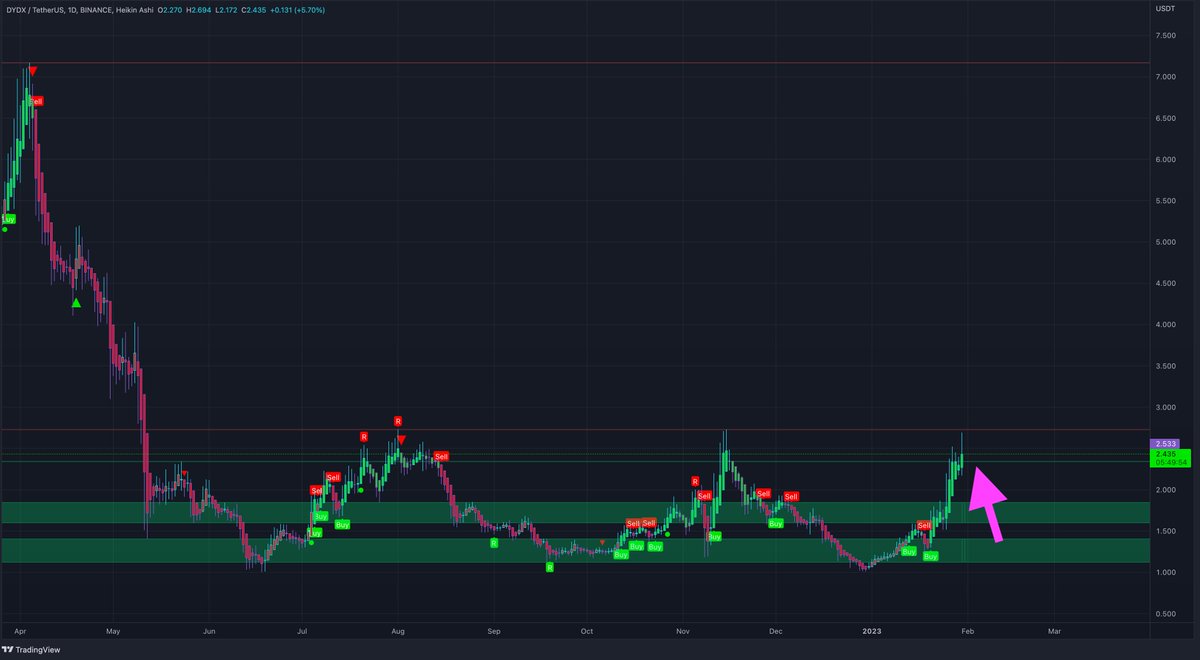Click the Sell label at the April high
Screen dimensions: 1200x660
[x=36, y=101]
